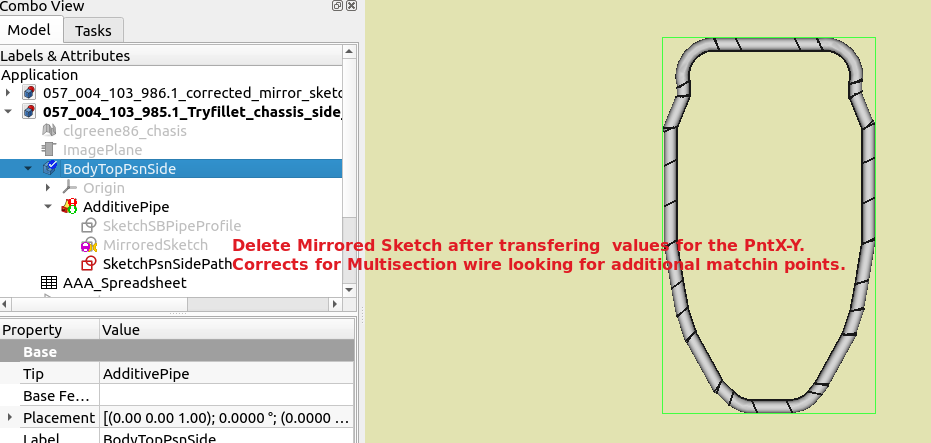This screenshot has height=443, width=931.
Task: Click the Tip value AdditivePipe field
Action: 226,373
